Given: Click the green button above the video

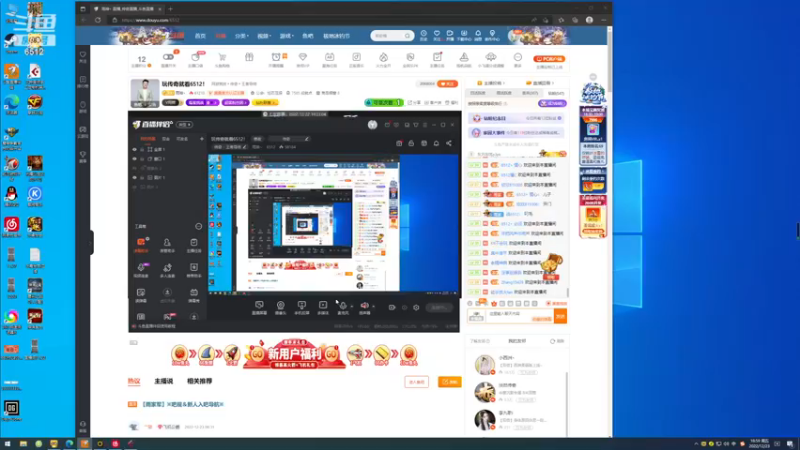Looking at the screenshot, I should tap(384, 103).
